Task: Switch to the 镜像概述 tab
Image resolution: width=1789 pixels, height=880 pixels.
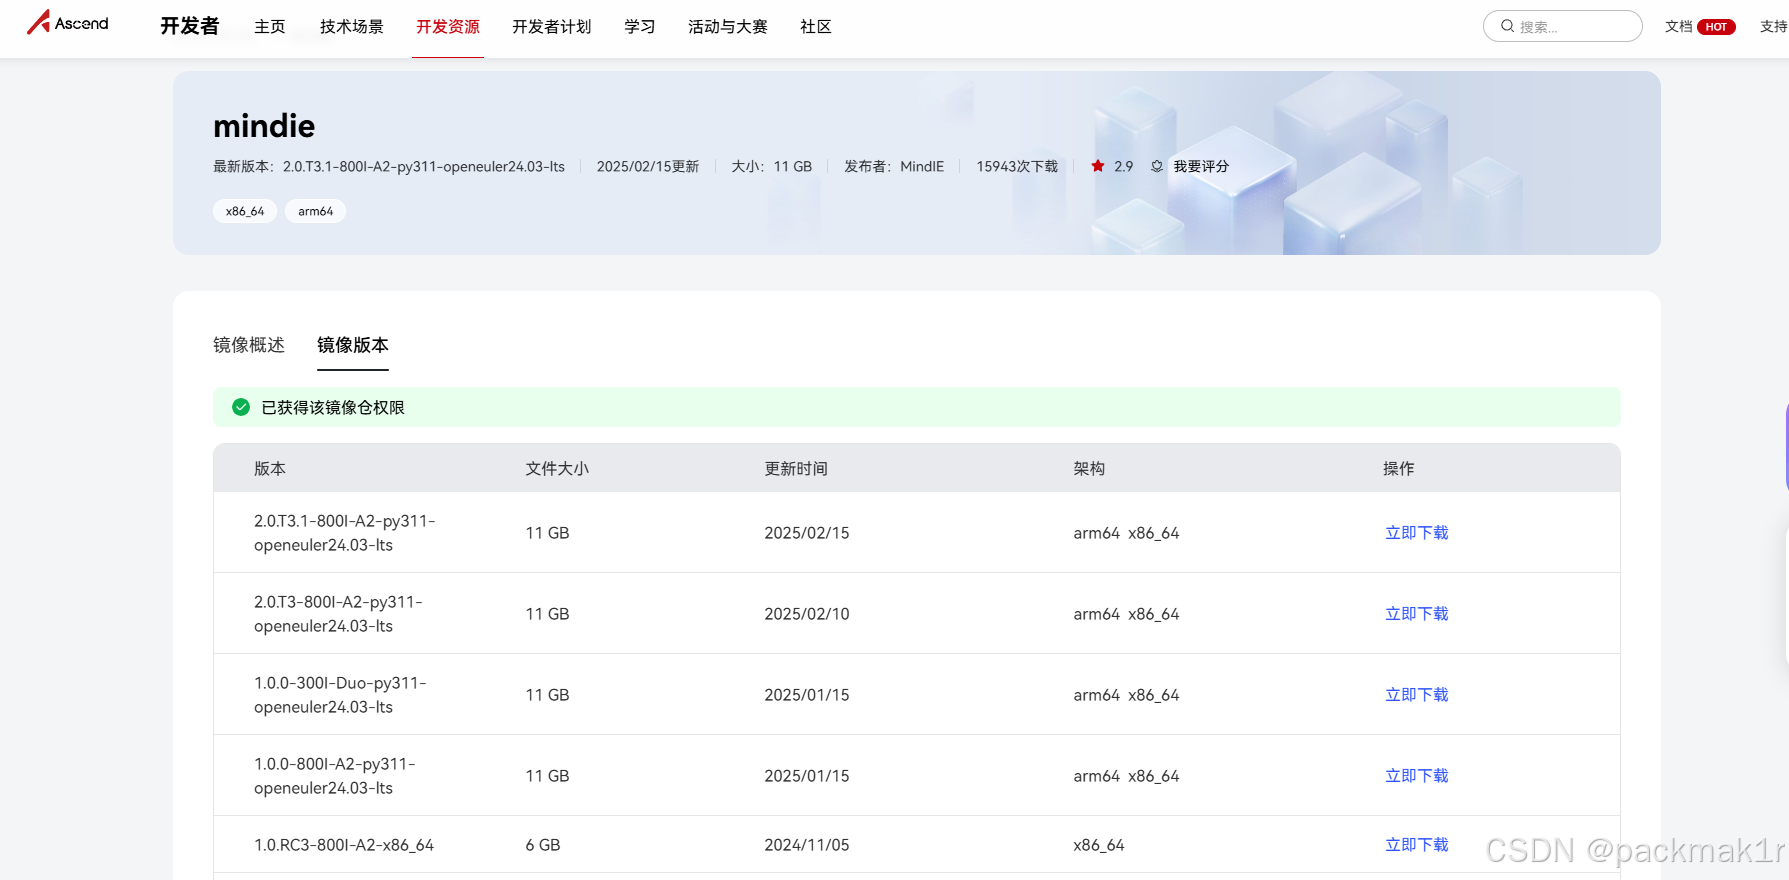Action: pos(249,345)
